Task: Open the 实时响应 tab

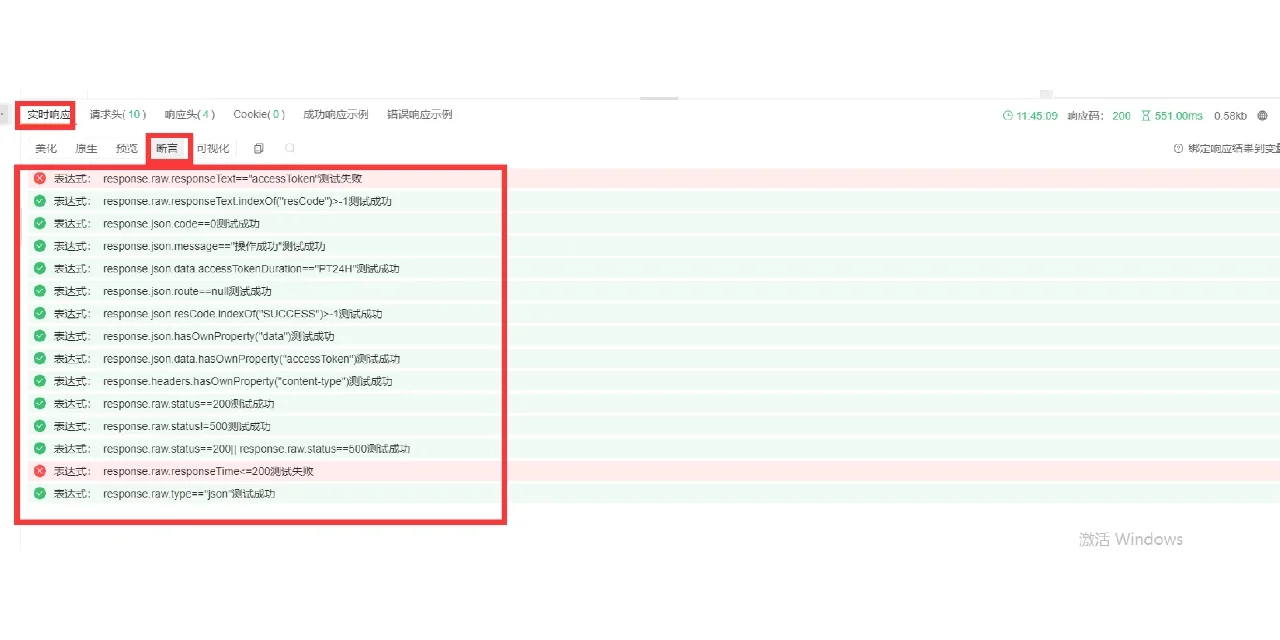Action: (48, 115)
